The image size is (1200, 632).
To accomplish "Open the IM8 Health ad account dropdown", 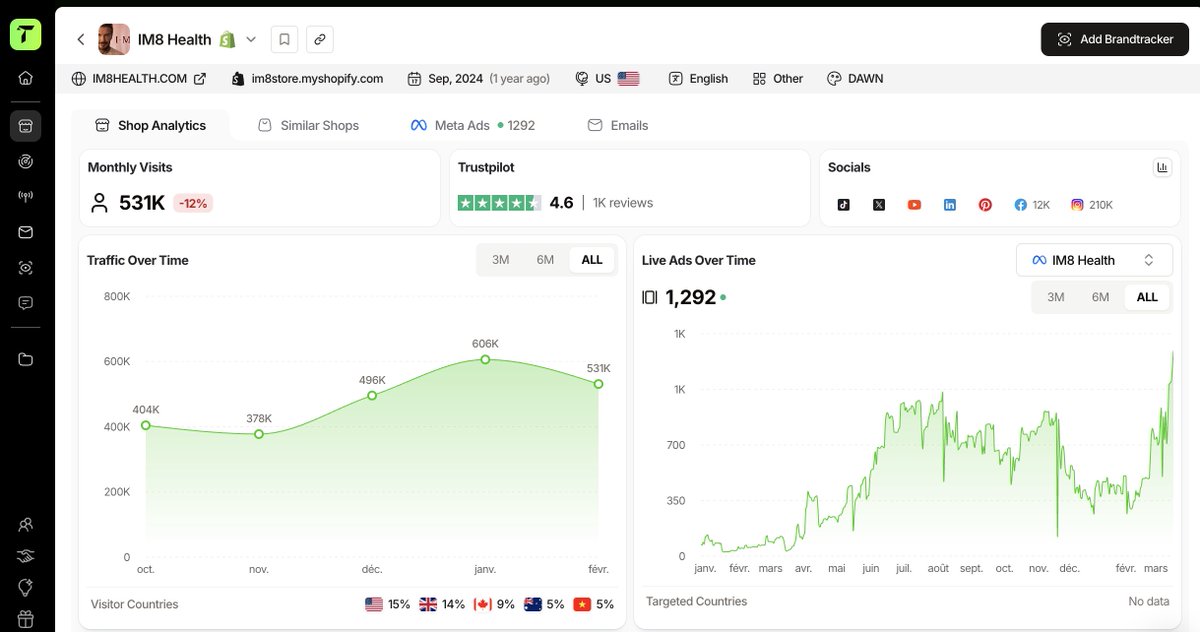I will (1094, 260).
